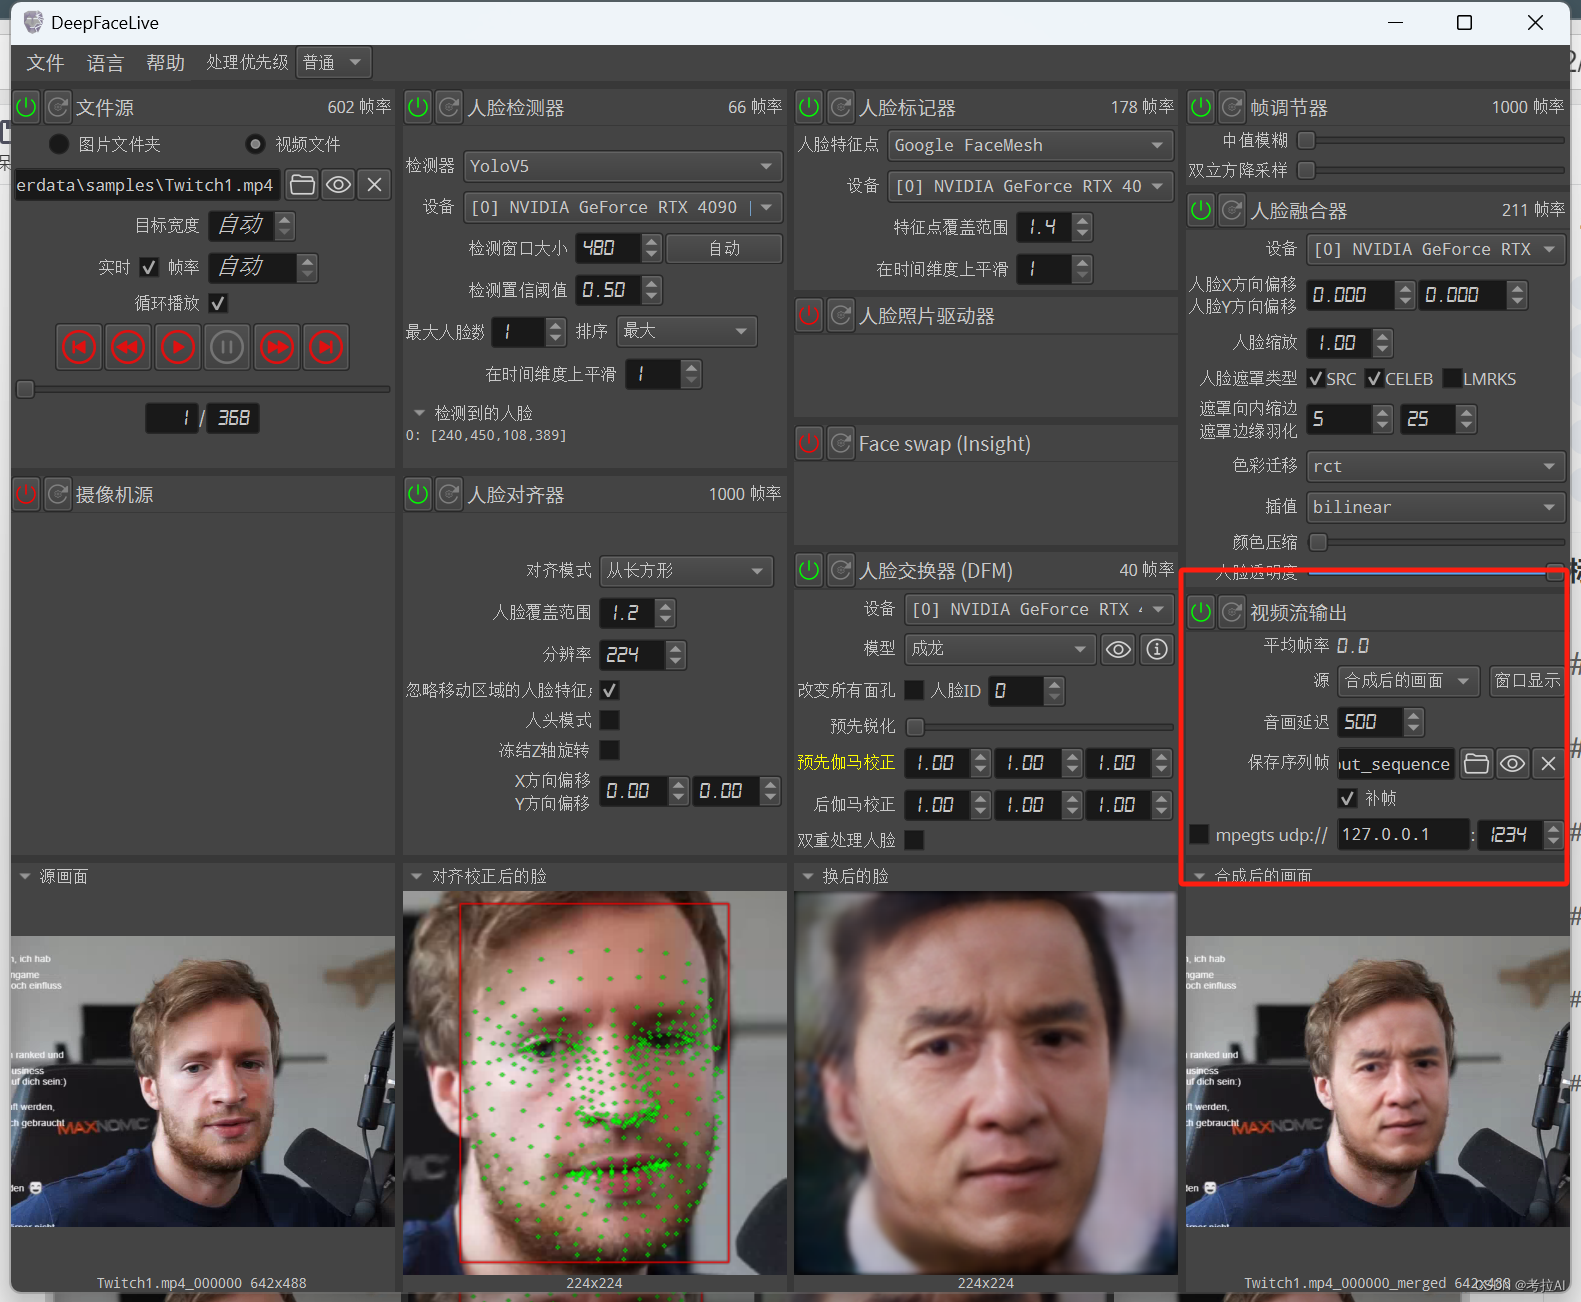Screen dimensions: 1581x1302
Task: Select 图片文件夹 radio option
Action: [60, 144]
